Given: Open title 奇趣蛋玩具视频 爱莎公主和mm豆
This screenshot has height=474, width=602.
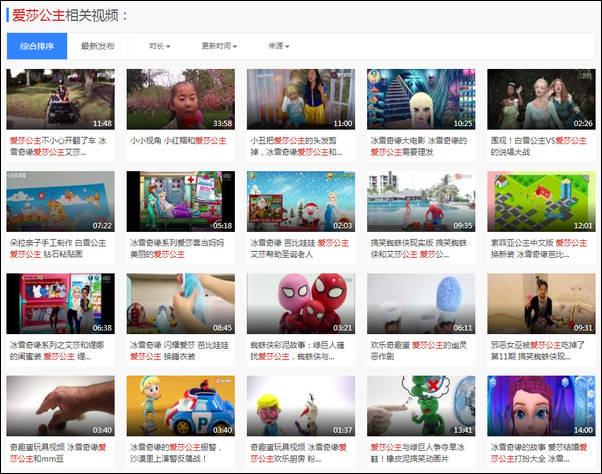Looking at the screenshot, I should click(58, 453).
